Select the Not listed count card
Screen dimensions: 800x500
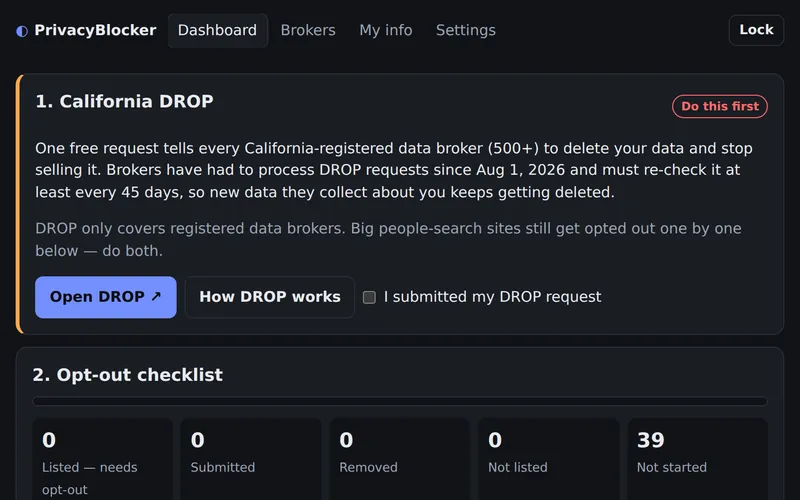tap(548, 459)
